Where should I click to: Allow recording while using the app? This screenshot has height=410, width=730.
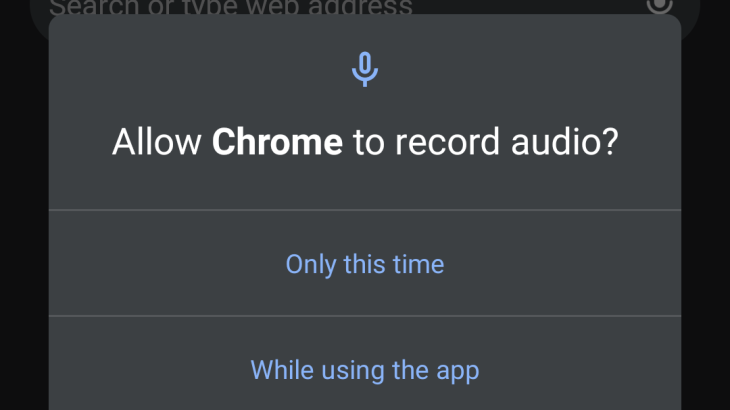point(365,370)
